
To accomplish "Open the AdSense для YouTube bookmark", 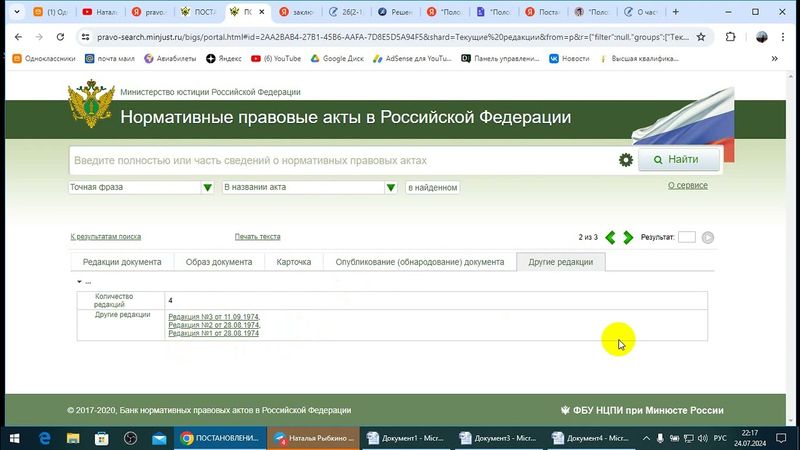I will (x=412, y=59).
